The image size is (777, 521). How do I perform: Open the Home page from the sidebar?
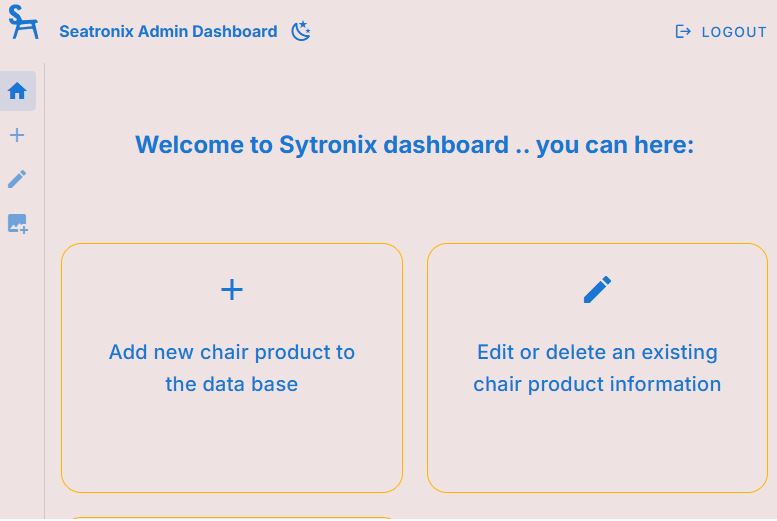[x=17, y=91]
